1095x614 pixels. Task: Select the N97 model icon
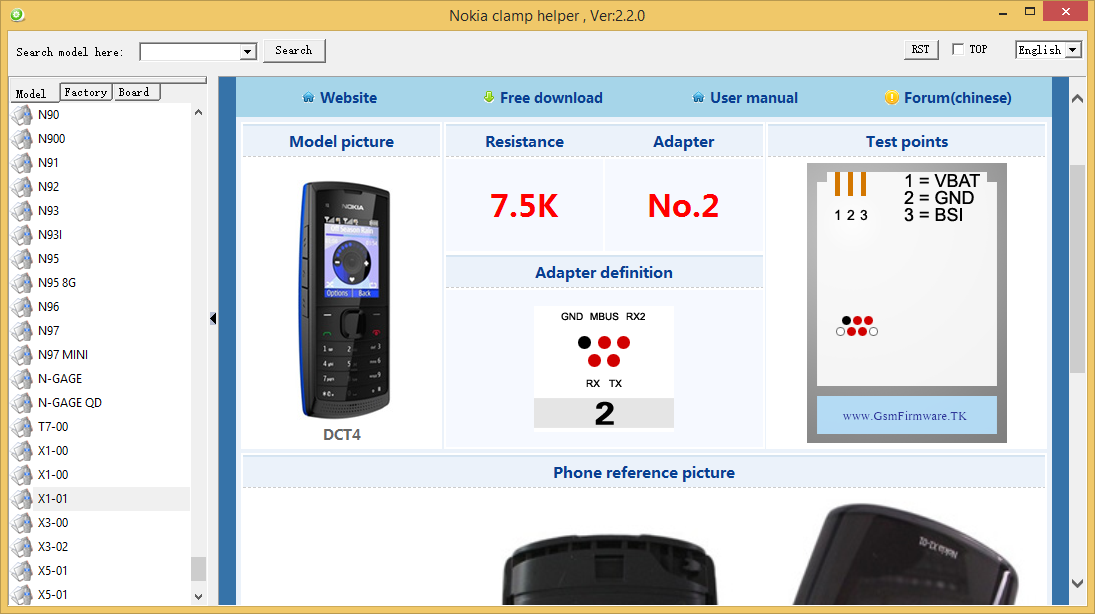22,330
